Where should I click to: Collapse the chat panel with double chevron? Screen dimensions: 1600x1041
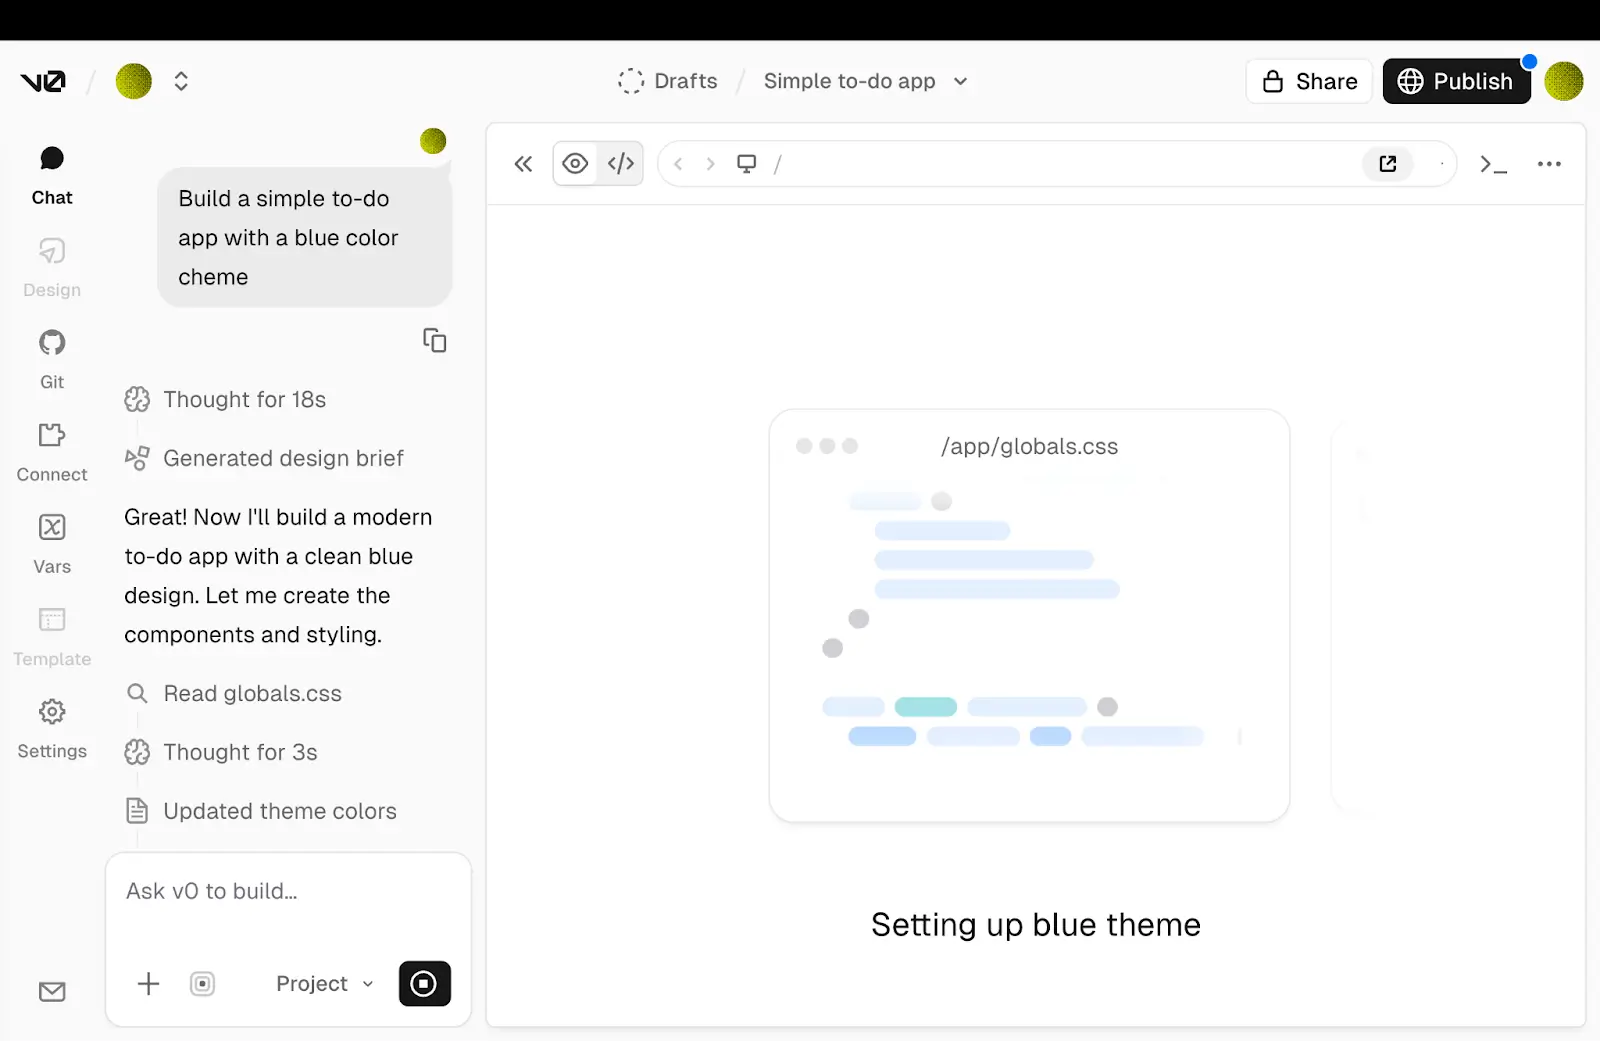coord(522,163)
